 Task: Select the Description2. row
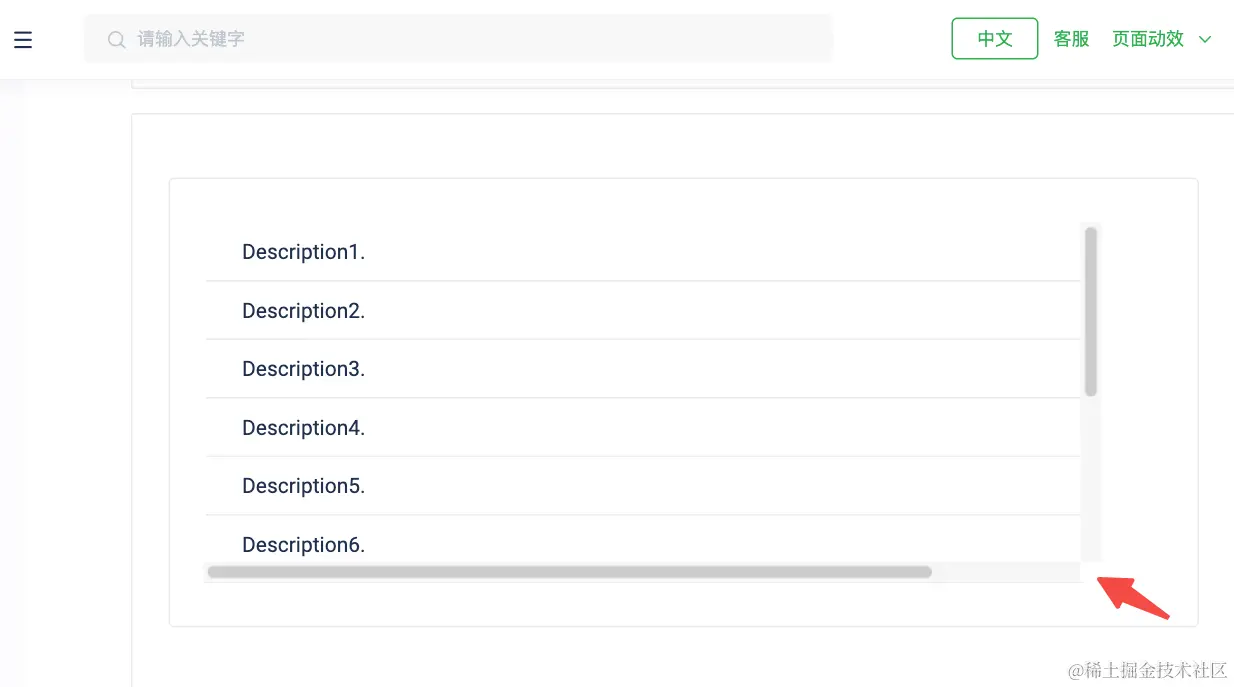(643, 310)
